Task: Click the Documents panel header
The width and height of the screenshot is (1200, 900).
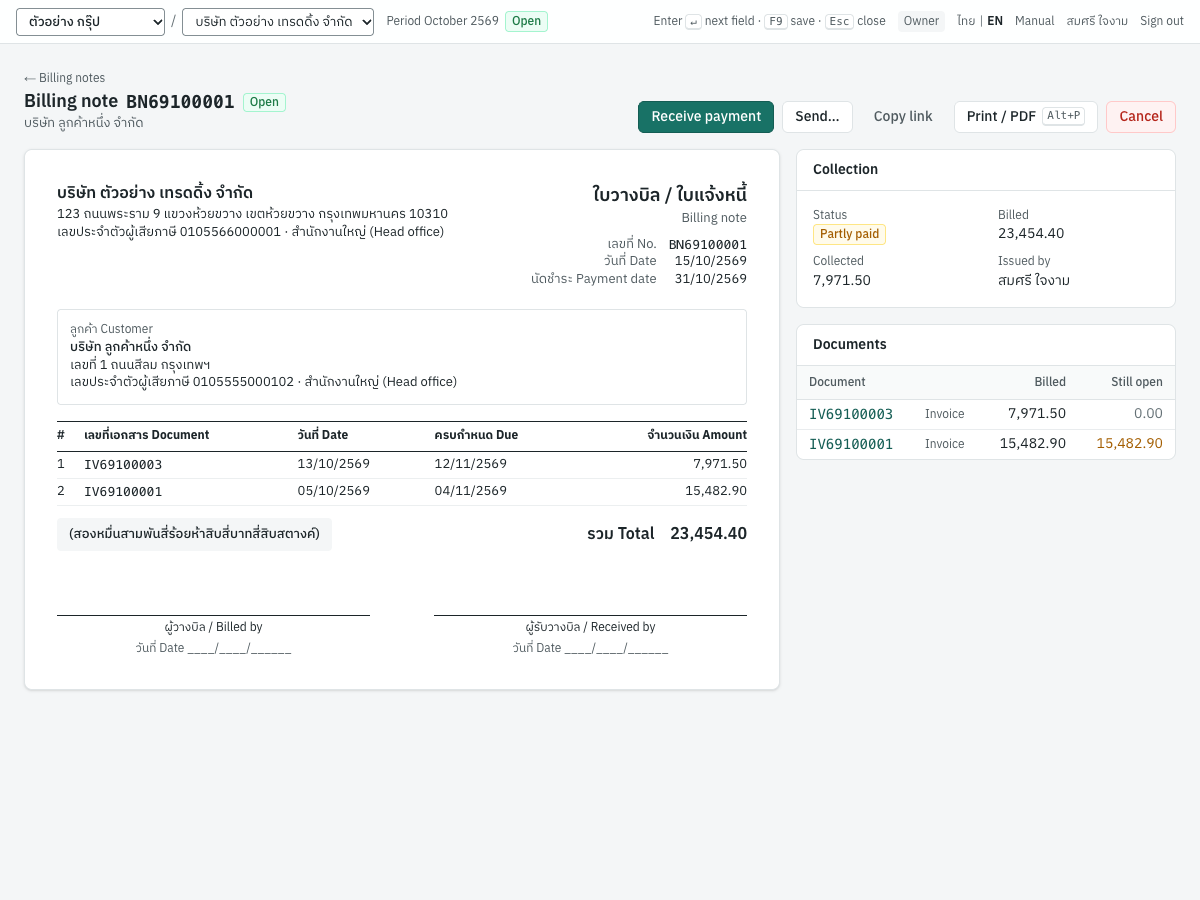Action: tap(986, 345)
